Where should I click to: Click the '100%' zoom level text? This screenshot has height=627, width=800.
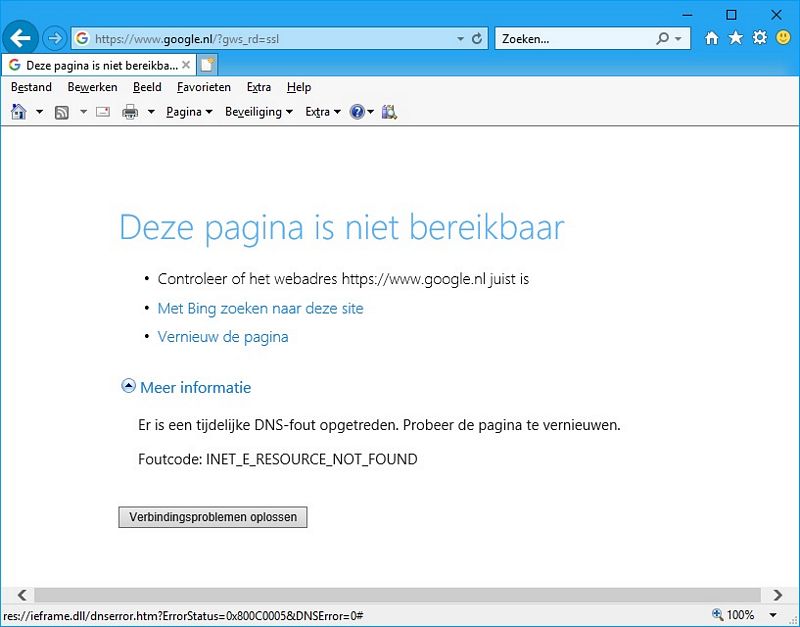click(x=740, y=615)
